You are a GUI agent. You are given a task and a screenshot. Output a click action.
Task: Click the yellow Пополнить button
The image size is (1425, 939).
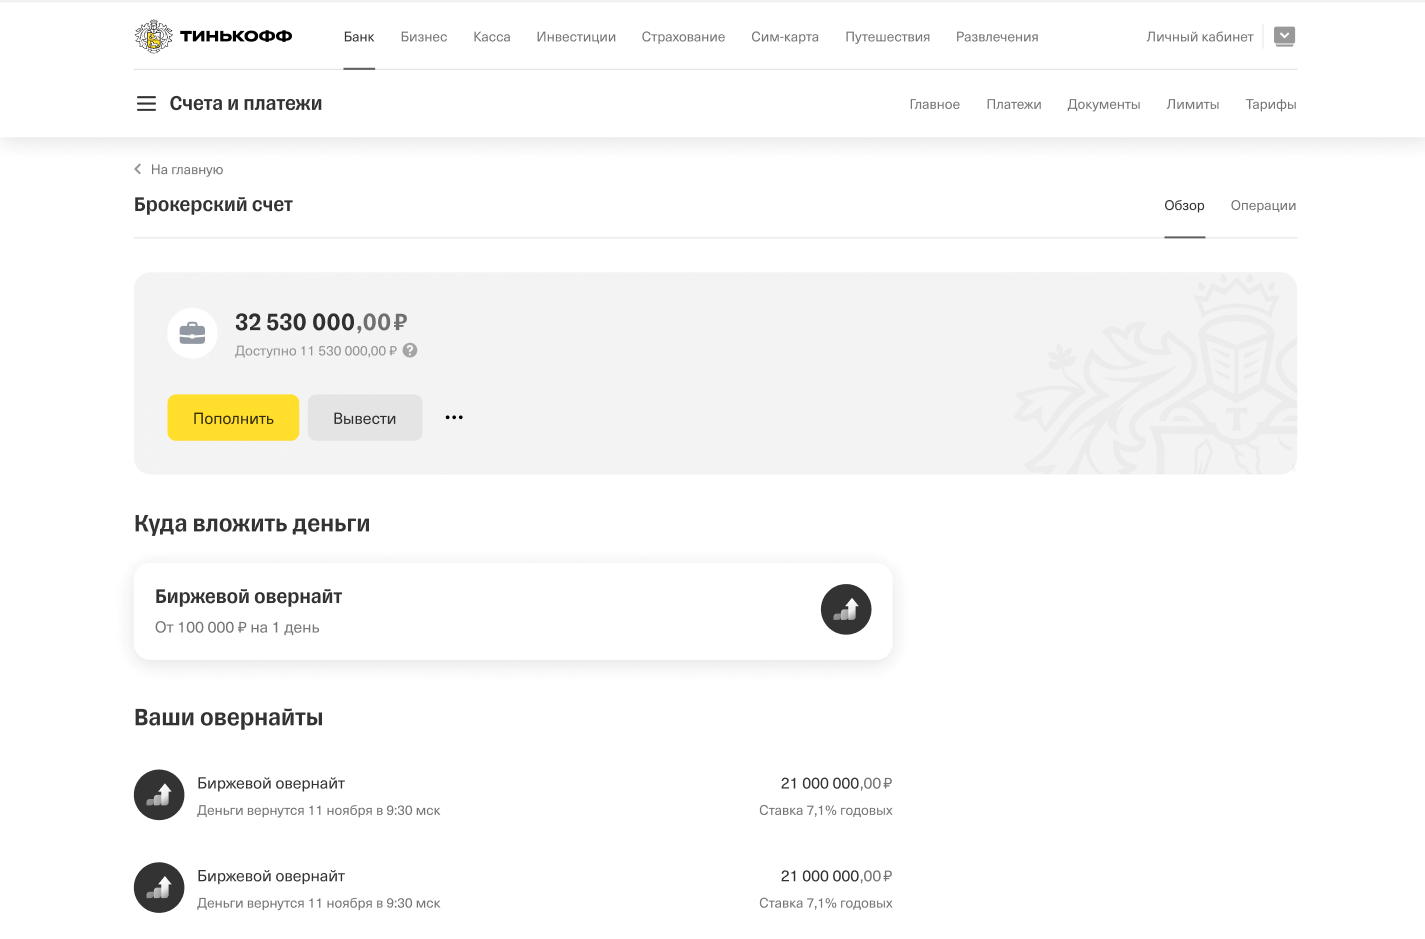coord(233,418)
